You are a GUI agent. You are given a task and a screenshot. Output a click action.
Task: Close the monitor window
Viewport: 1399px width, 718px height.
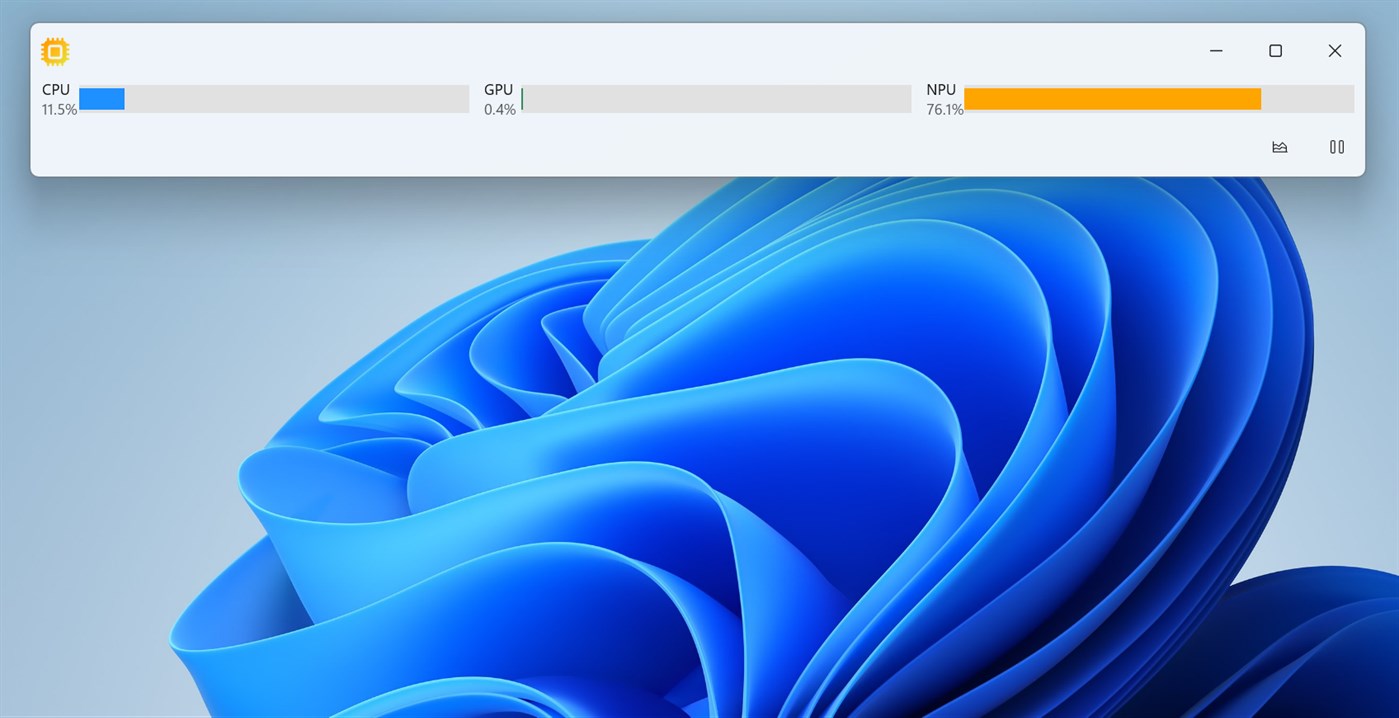1334,51
